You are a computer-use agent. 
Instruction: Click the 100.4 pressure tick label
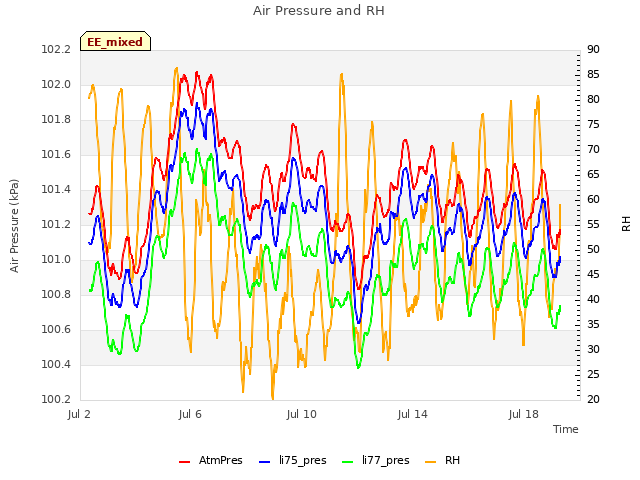[56, 365]
